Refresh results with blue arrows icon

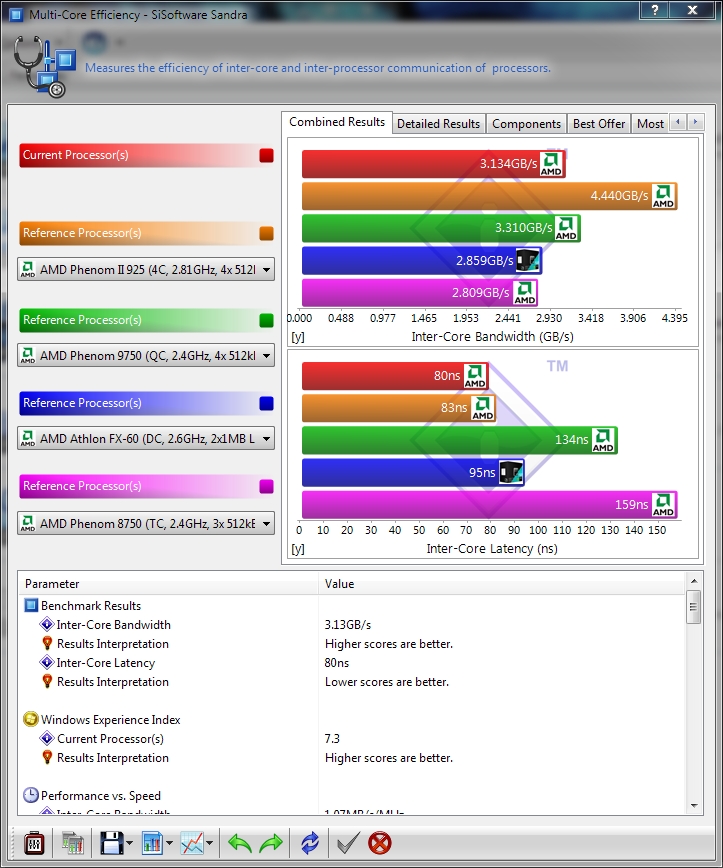[x=310, y=844]
